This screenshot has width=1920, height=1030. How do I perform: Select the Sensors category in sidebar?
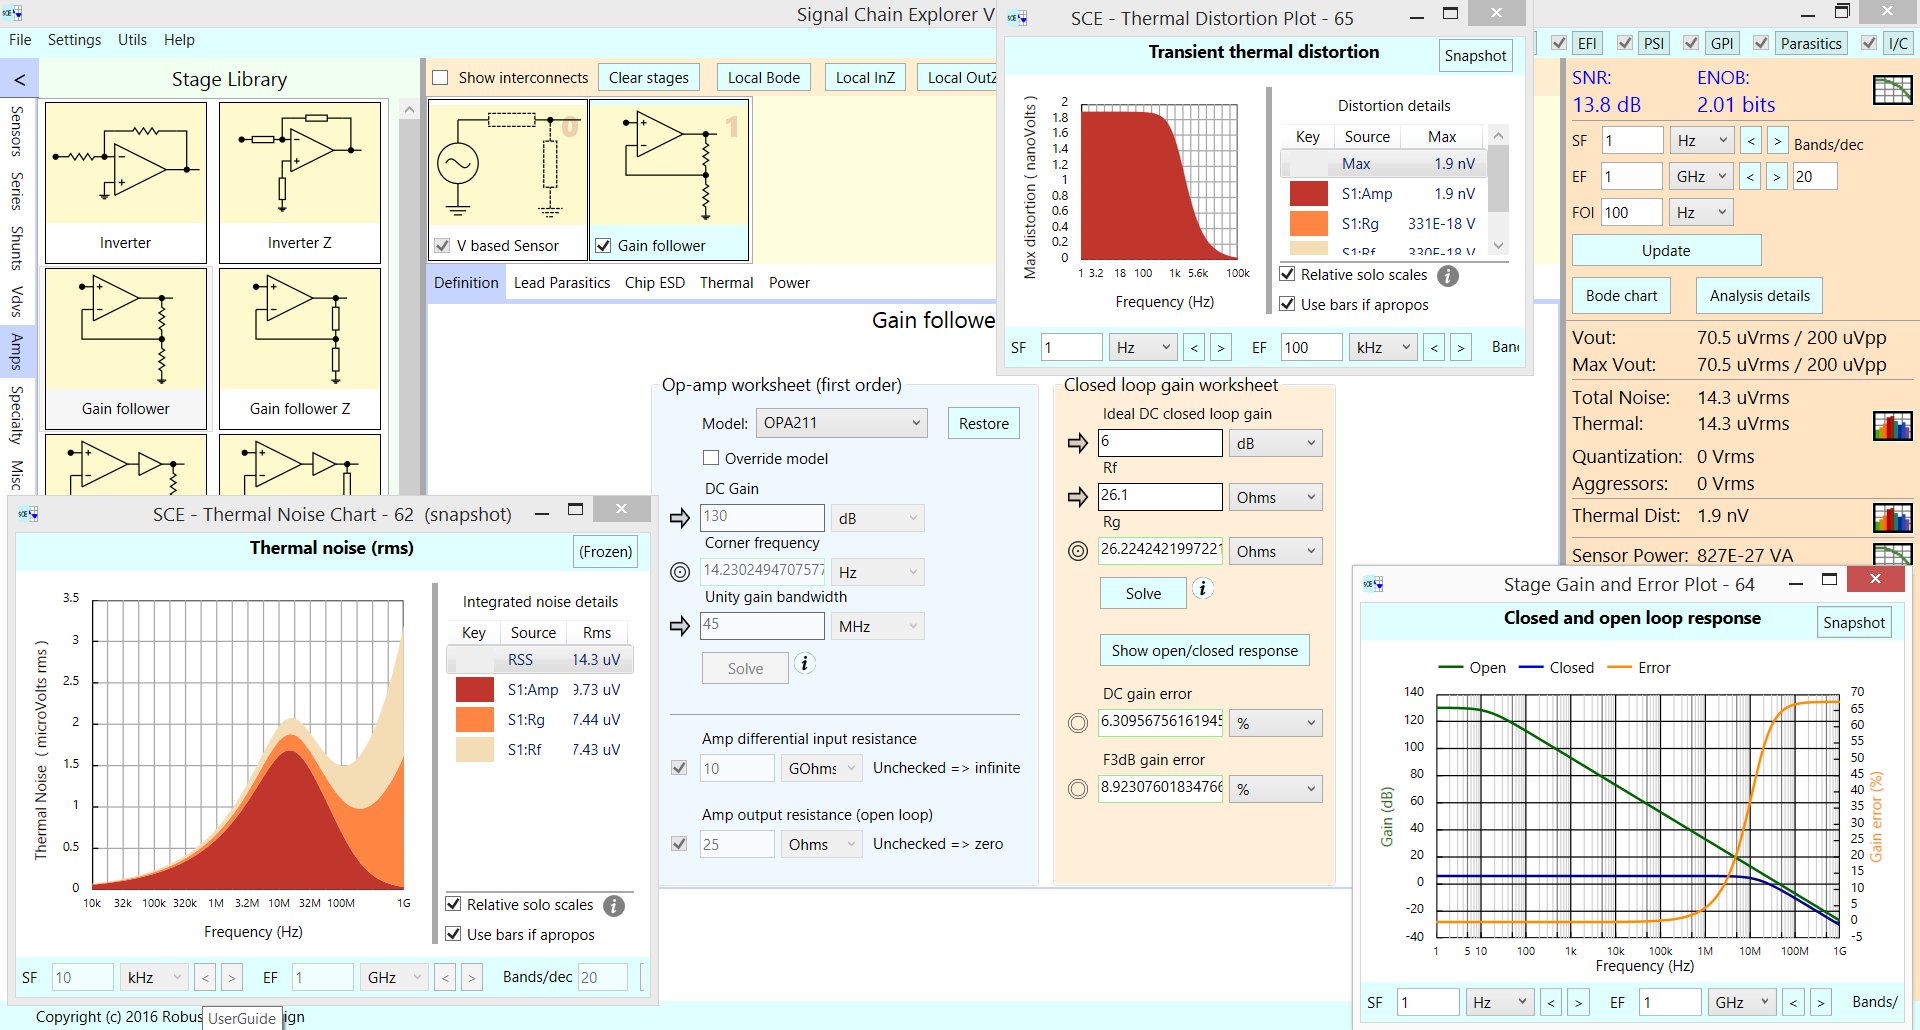pos(17,131)
